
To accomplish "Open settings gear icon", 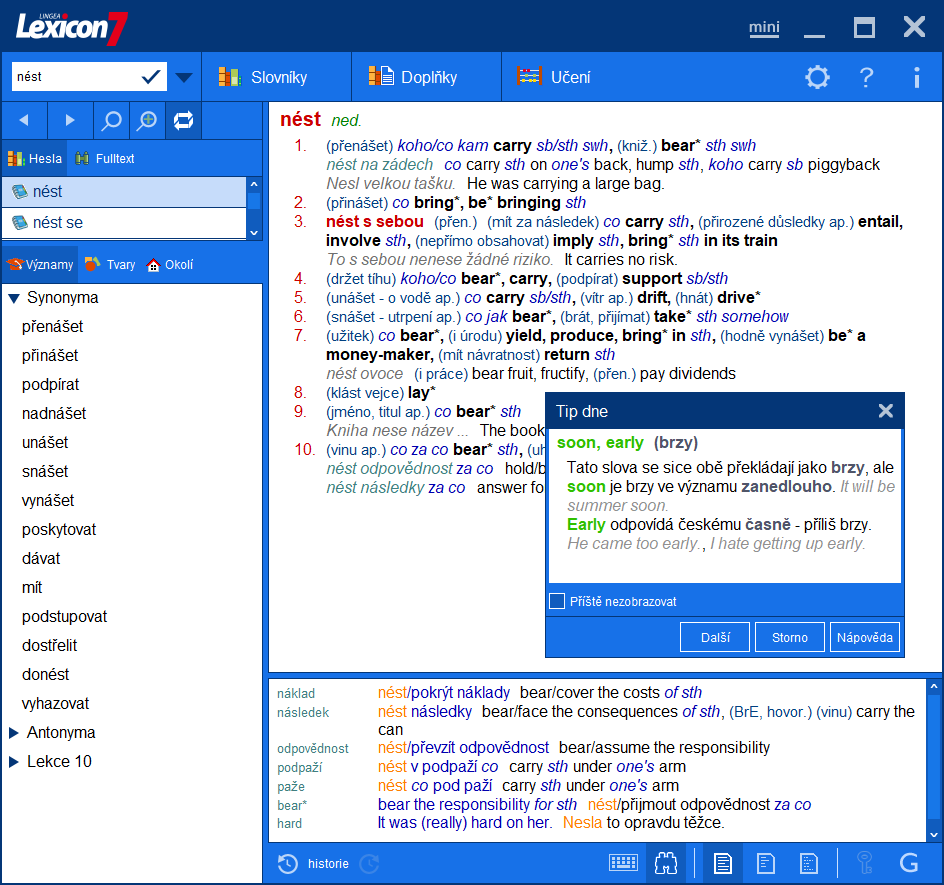I will (x=817, y=77).
